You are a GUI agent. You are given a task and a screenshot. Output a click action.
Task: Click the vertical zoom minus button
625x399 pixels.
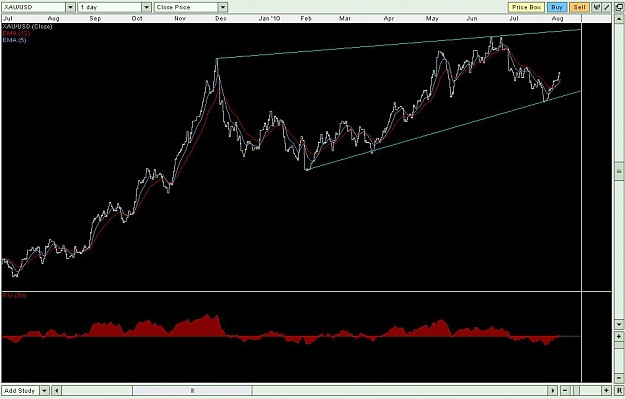pyautogui.click(x=619, y=378)
